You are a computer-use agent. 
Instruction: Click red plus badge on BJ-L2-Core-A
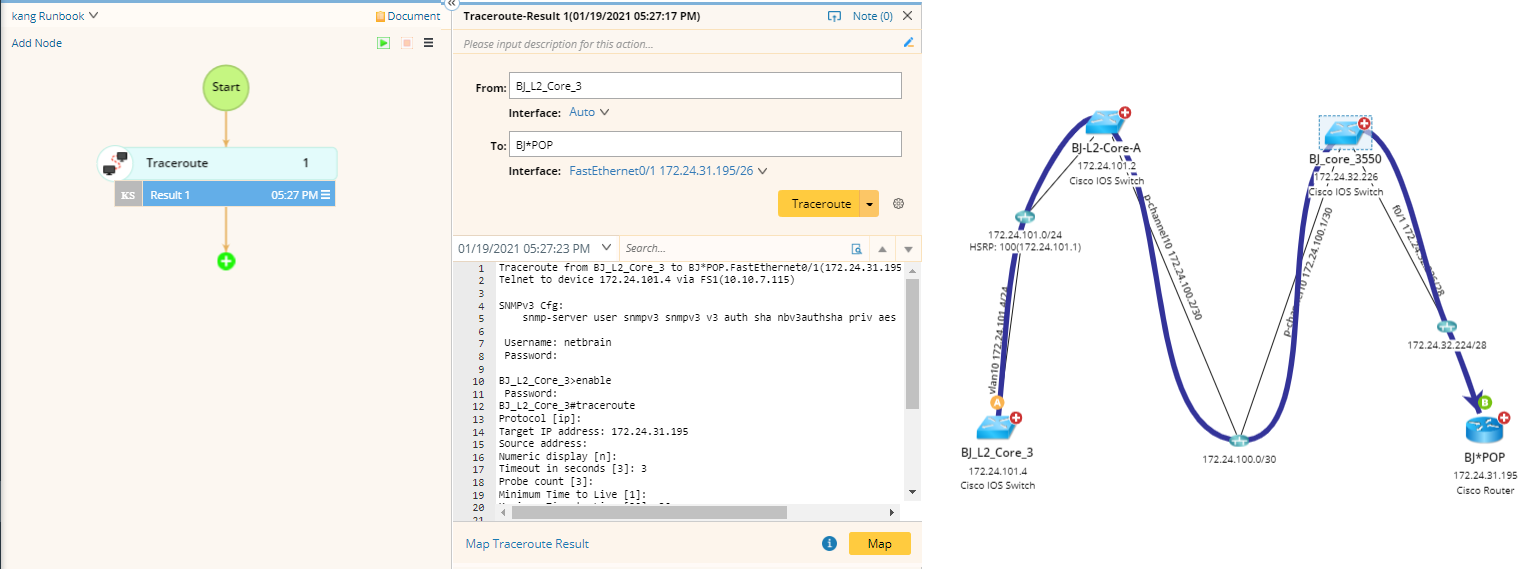(x=1125, y=113)
